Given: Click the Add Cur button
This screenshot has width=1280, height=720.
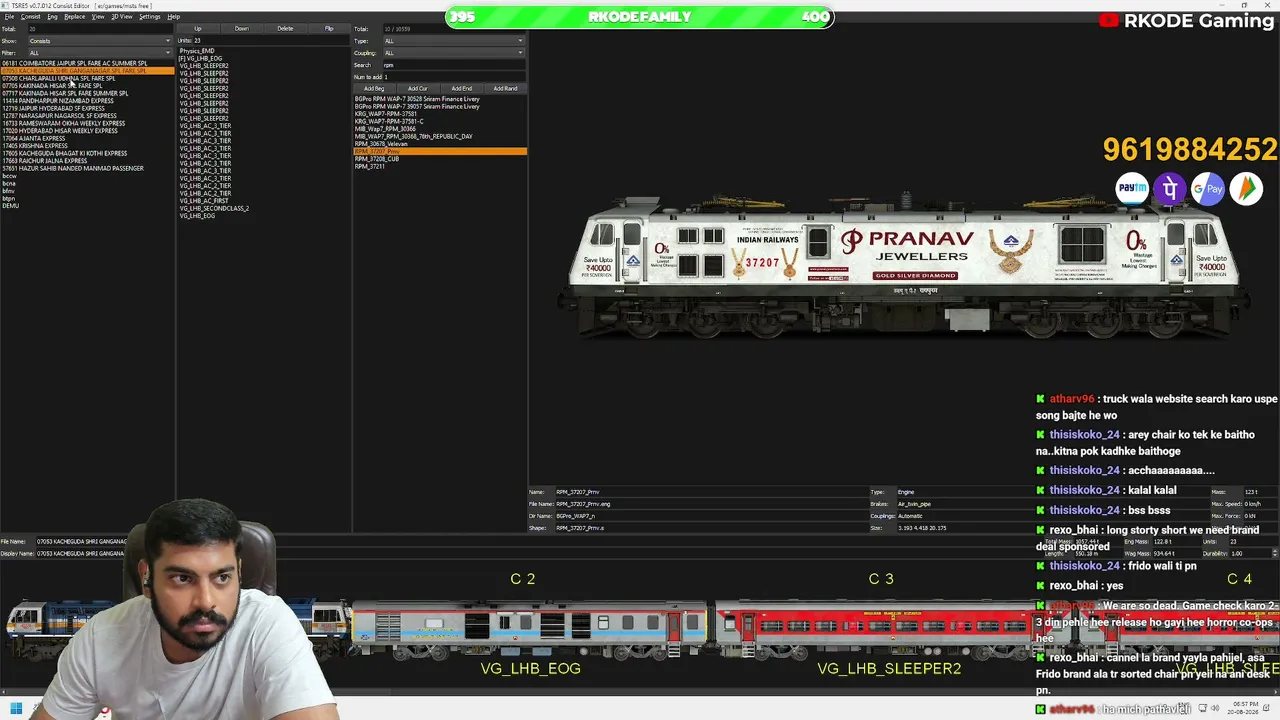Looking at the screenshot, I should [418, 88].
